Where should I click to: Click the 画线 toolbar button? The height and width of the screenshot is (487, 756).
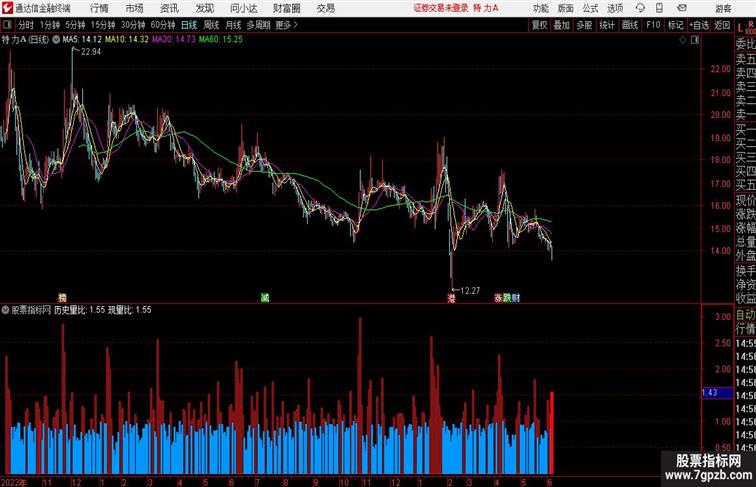pyautogui.click(x=630, y=25)
